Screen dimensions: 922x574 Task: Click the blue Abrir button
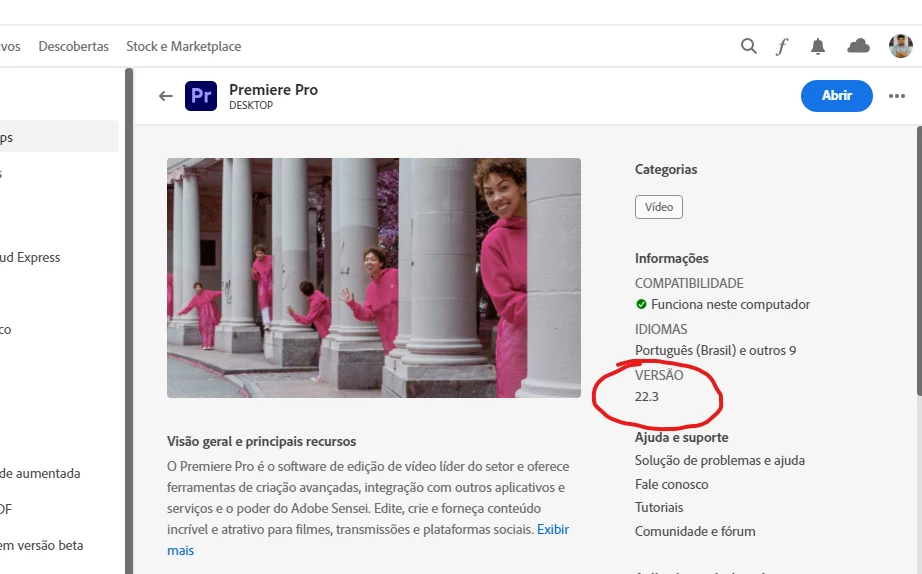click(837, 96)
